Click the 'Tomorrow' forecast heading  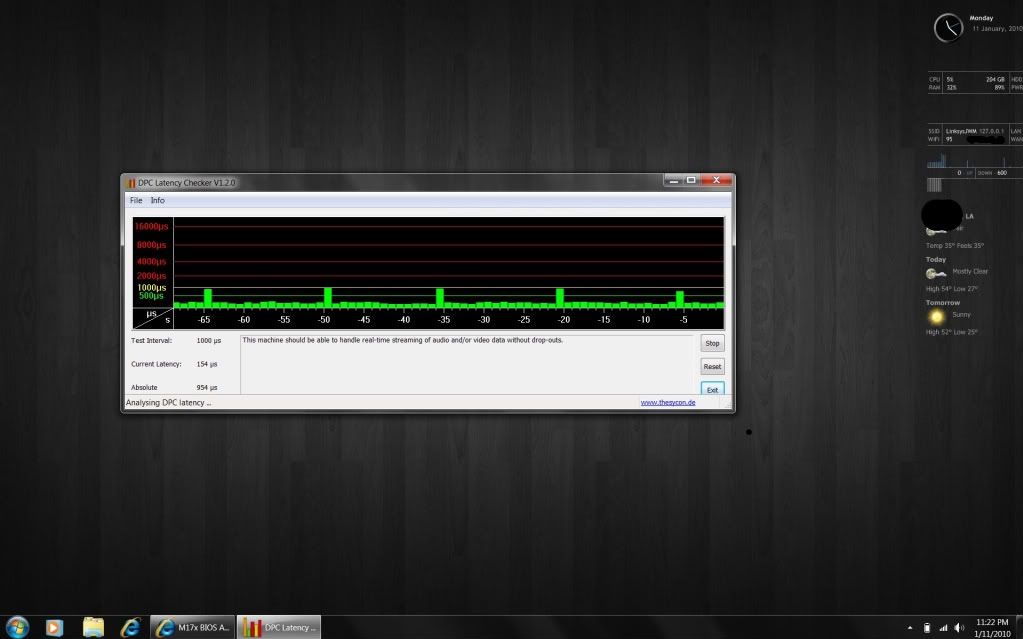coord(943,303)
